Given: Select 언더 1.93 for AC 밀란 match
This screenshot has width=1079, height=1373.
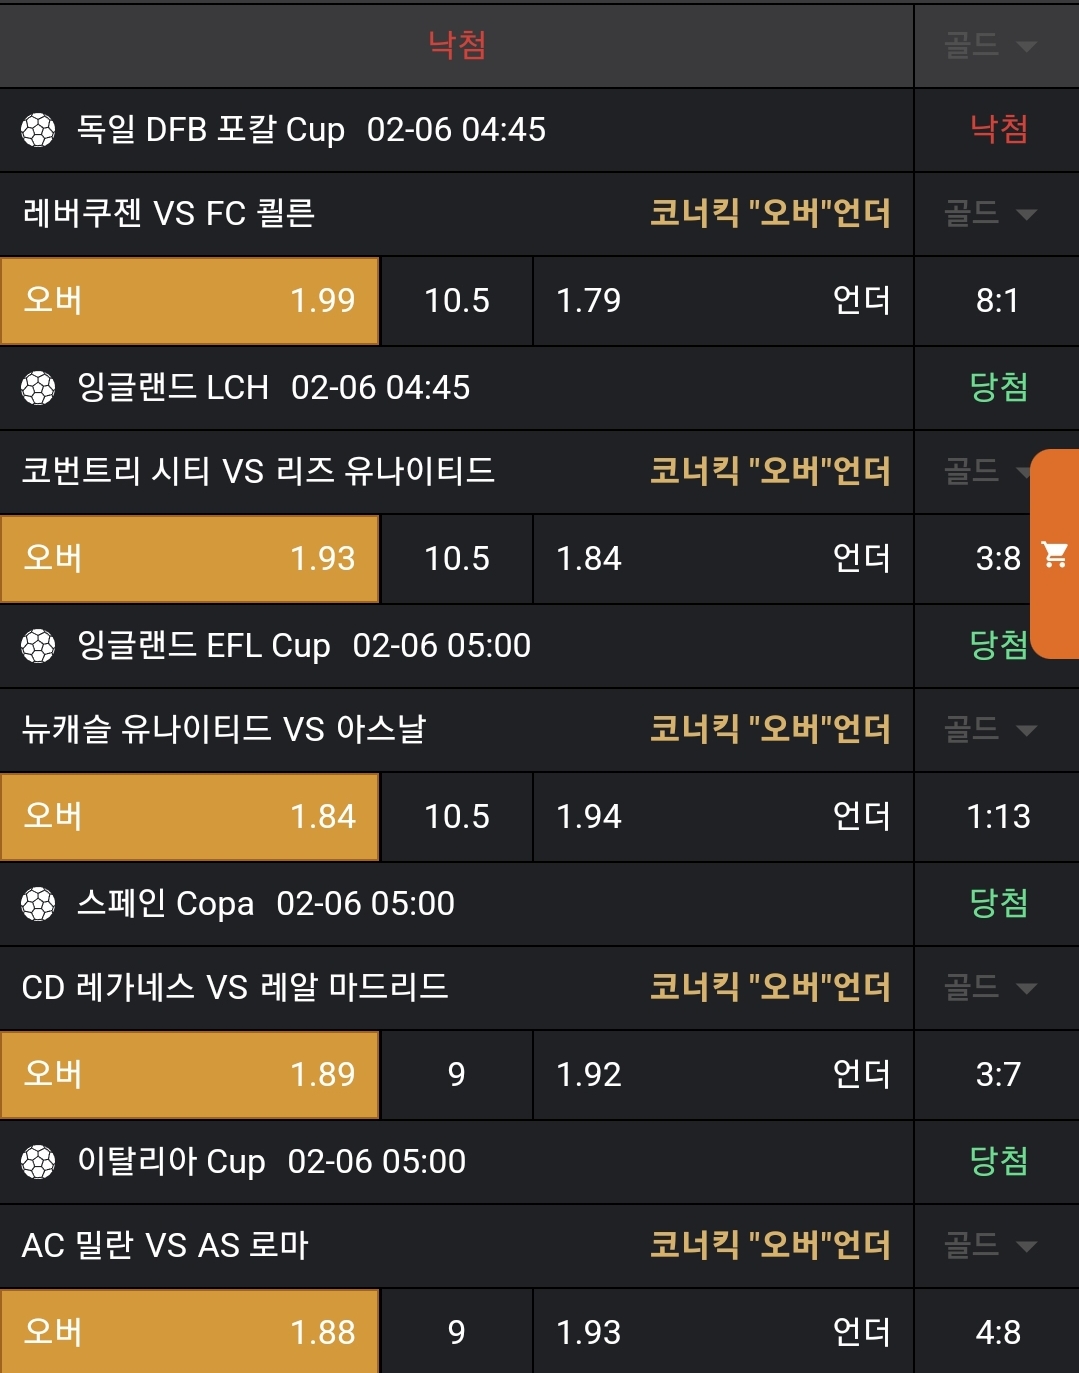Looking at the screenshot, I should pyautogui.click(x=723, y=1332).
